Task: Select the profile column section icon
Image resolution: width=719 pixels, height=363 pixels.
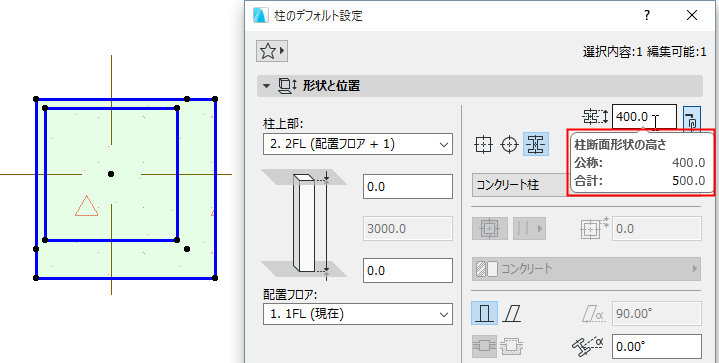Action: (x=536, y=145)
